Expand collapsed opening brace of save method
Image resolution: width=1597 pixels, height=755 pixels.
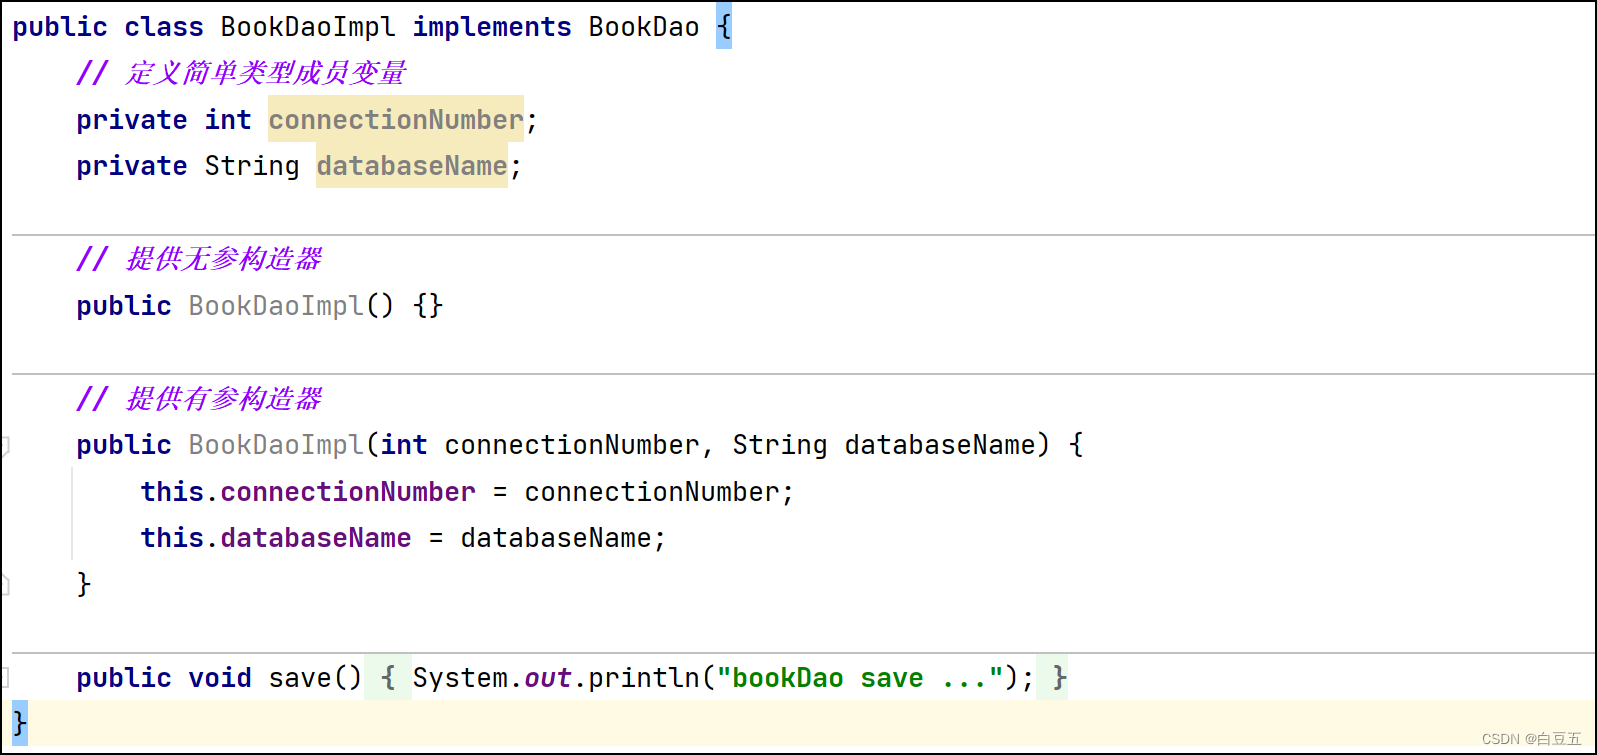click(388, 678)
